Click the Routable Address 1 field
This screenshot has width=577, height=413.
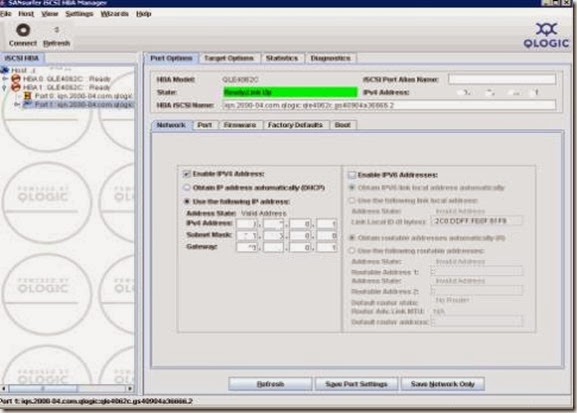(477, 272)
